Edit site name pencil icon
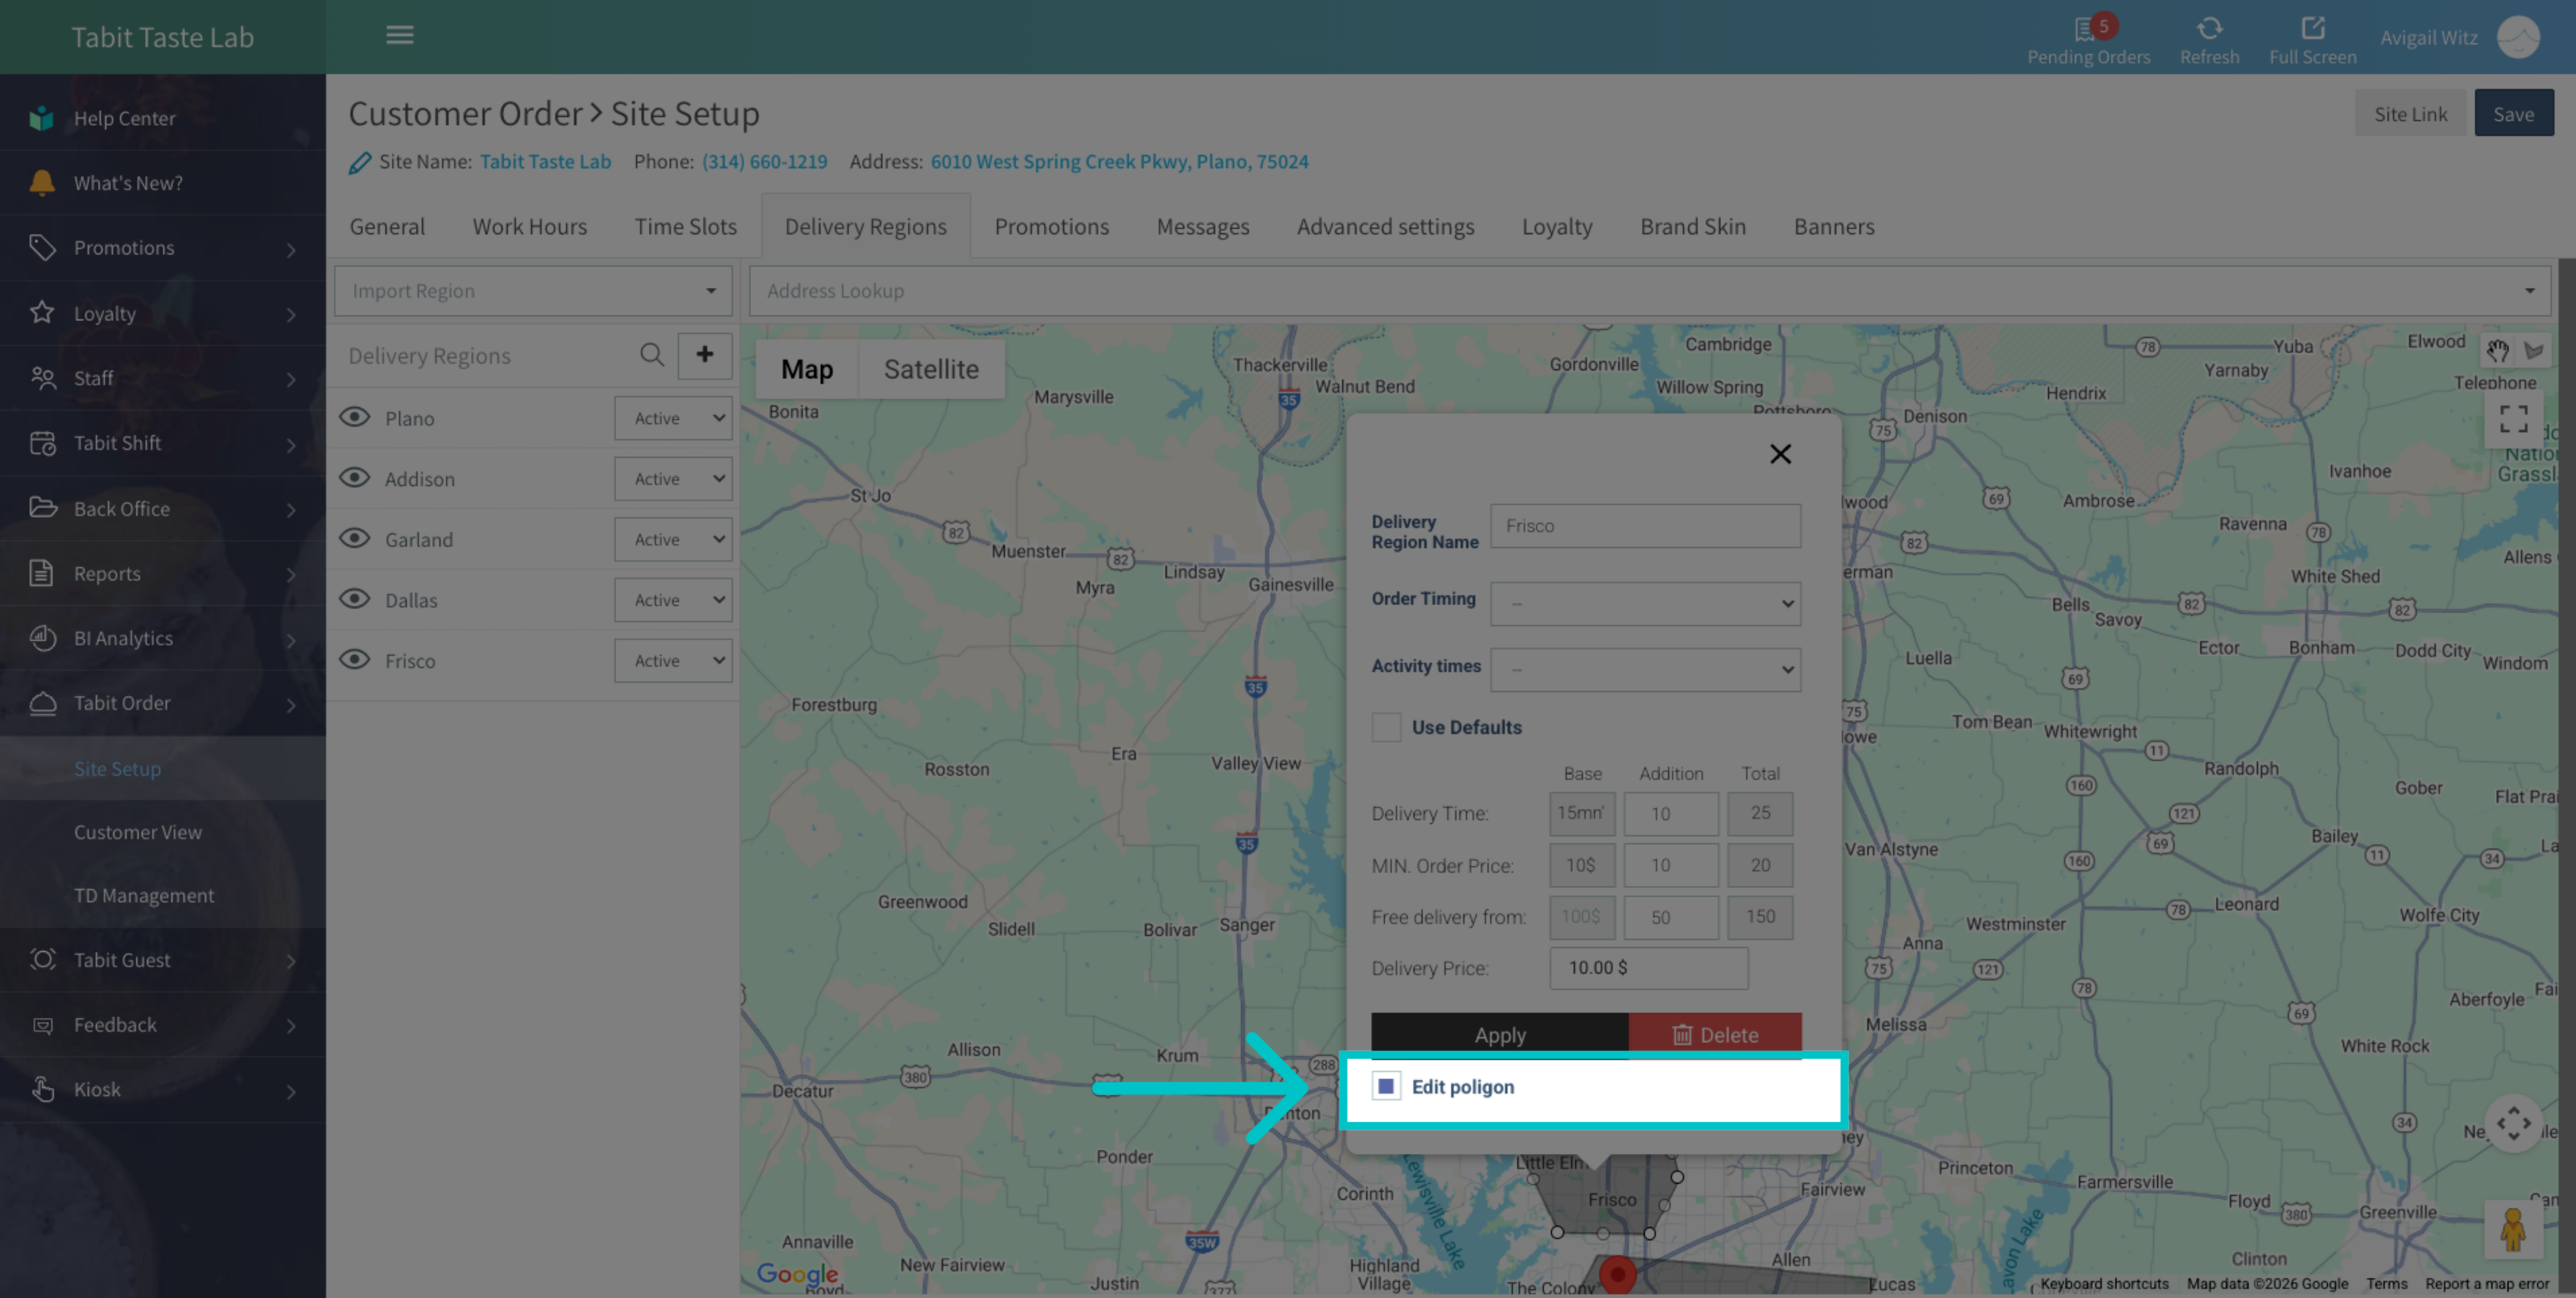This screenshot has width=2576, height=1298. point(360,162)
